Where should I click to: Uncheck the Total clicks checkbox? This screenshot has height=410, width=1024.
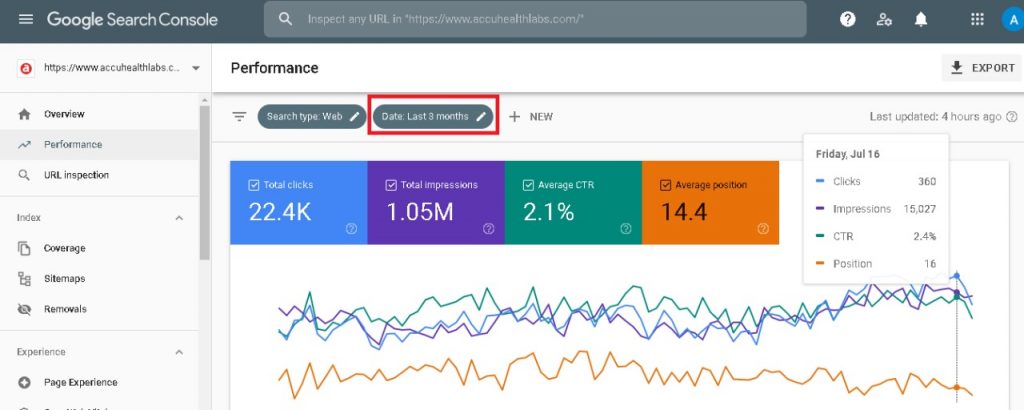[x=254, y=185]
